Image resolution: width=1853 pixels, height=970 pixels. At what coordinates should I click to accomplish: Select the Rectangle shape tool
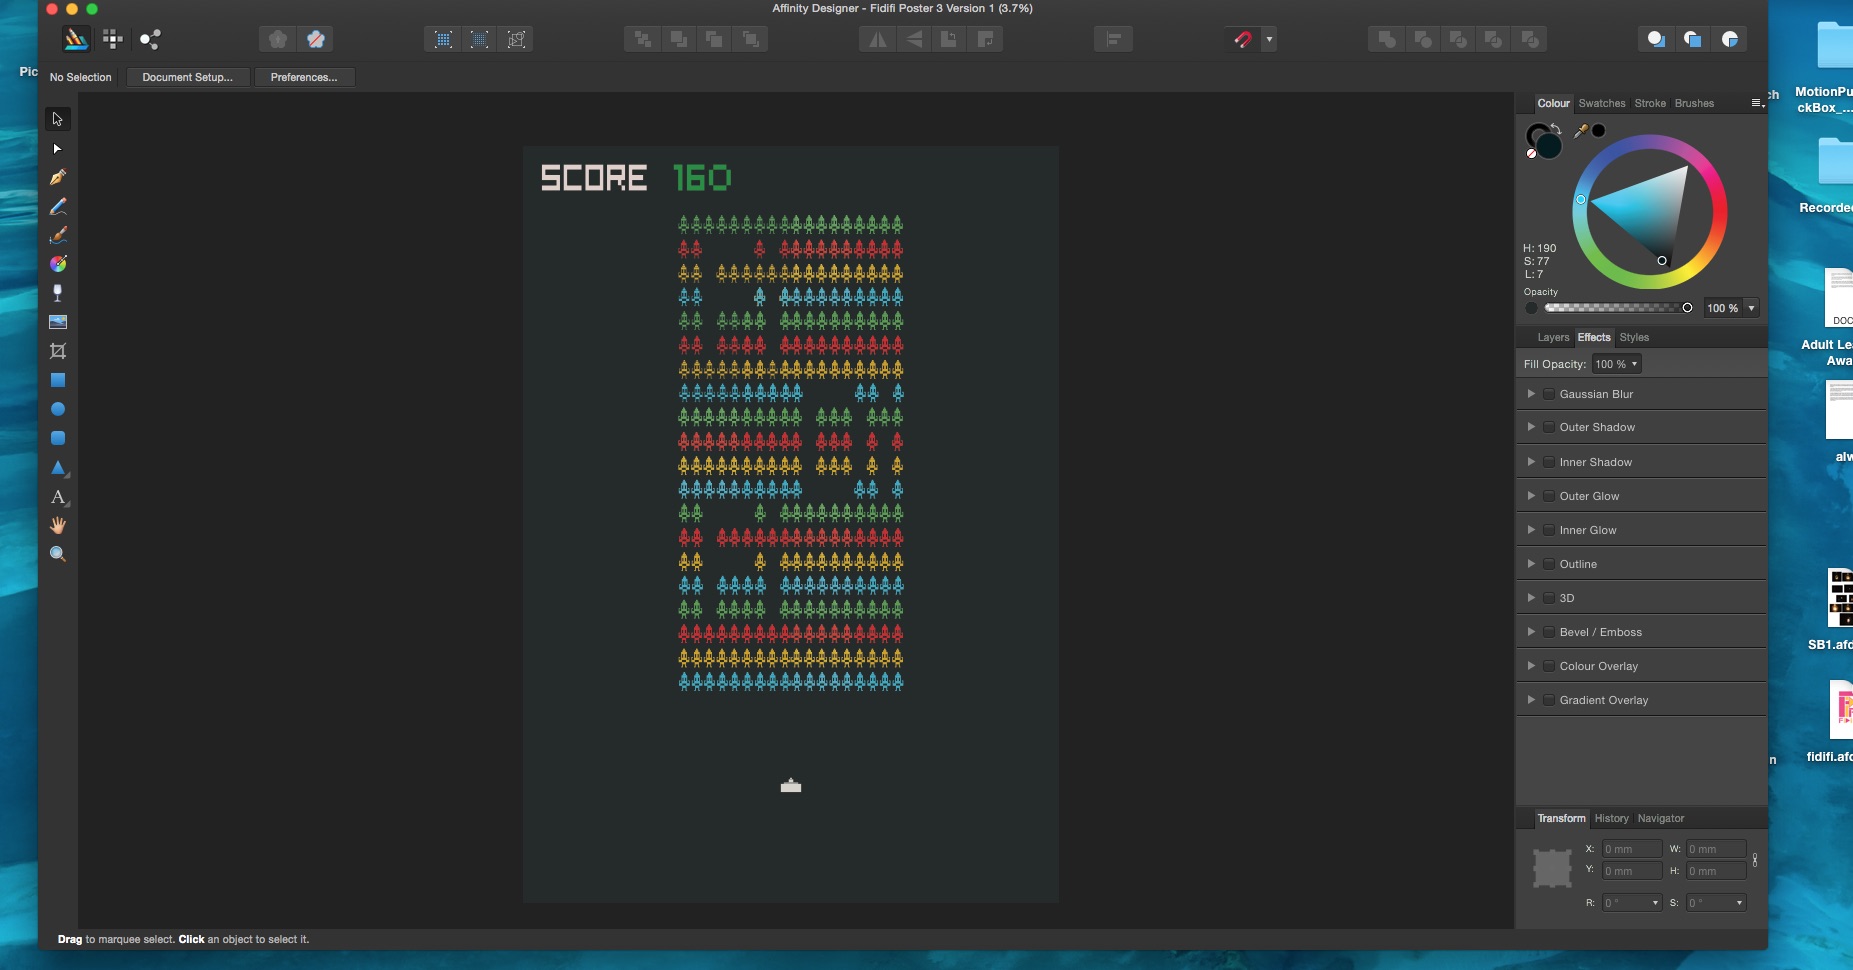58,380
